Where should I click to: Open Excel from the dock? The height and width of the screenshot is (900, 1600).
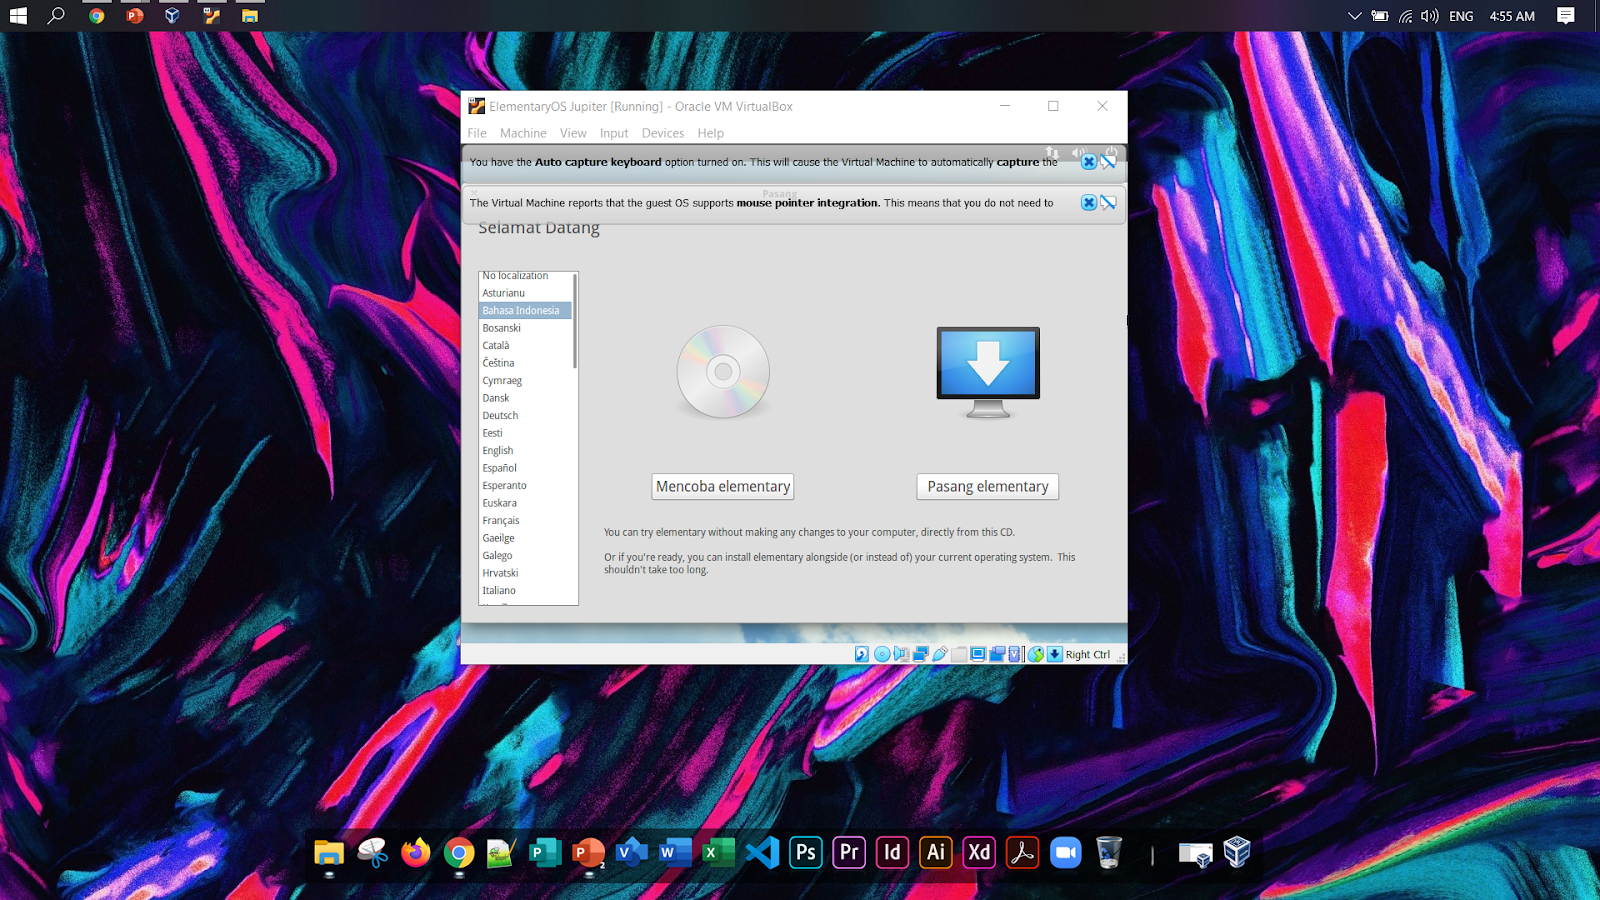[718, 852]
